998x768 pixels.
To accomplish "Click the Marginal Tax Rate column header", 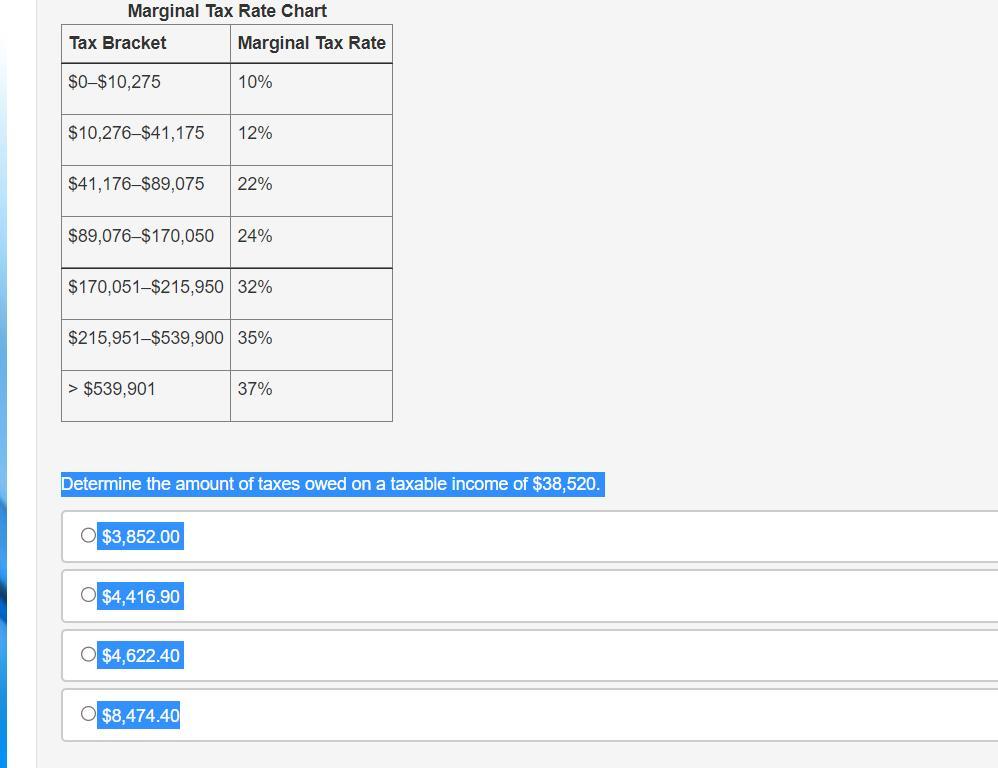I will coord(311,43).
